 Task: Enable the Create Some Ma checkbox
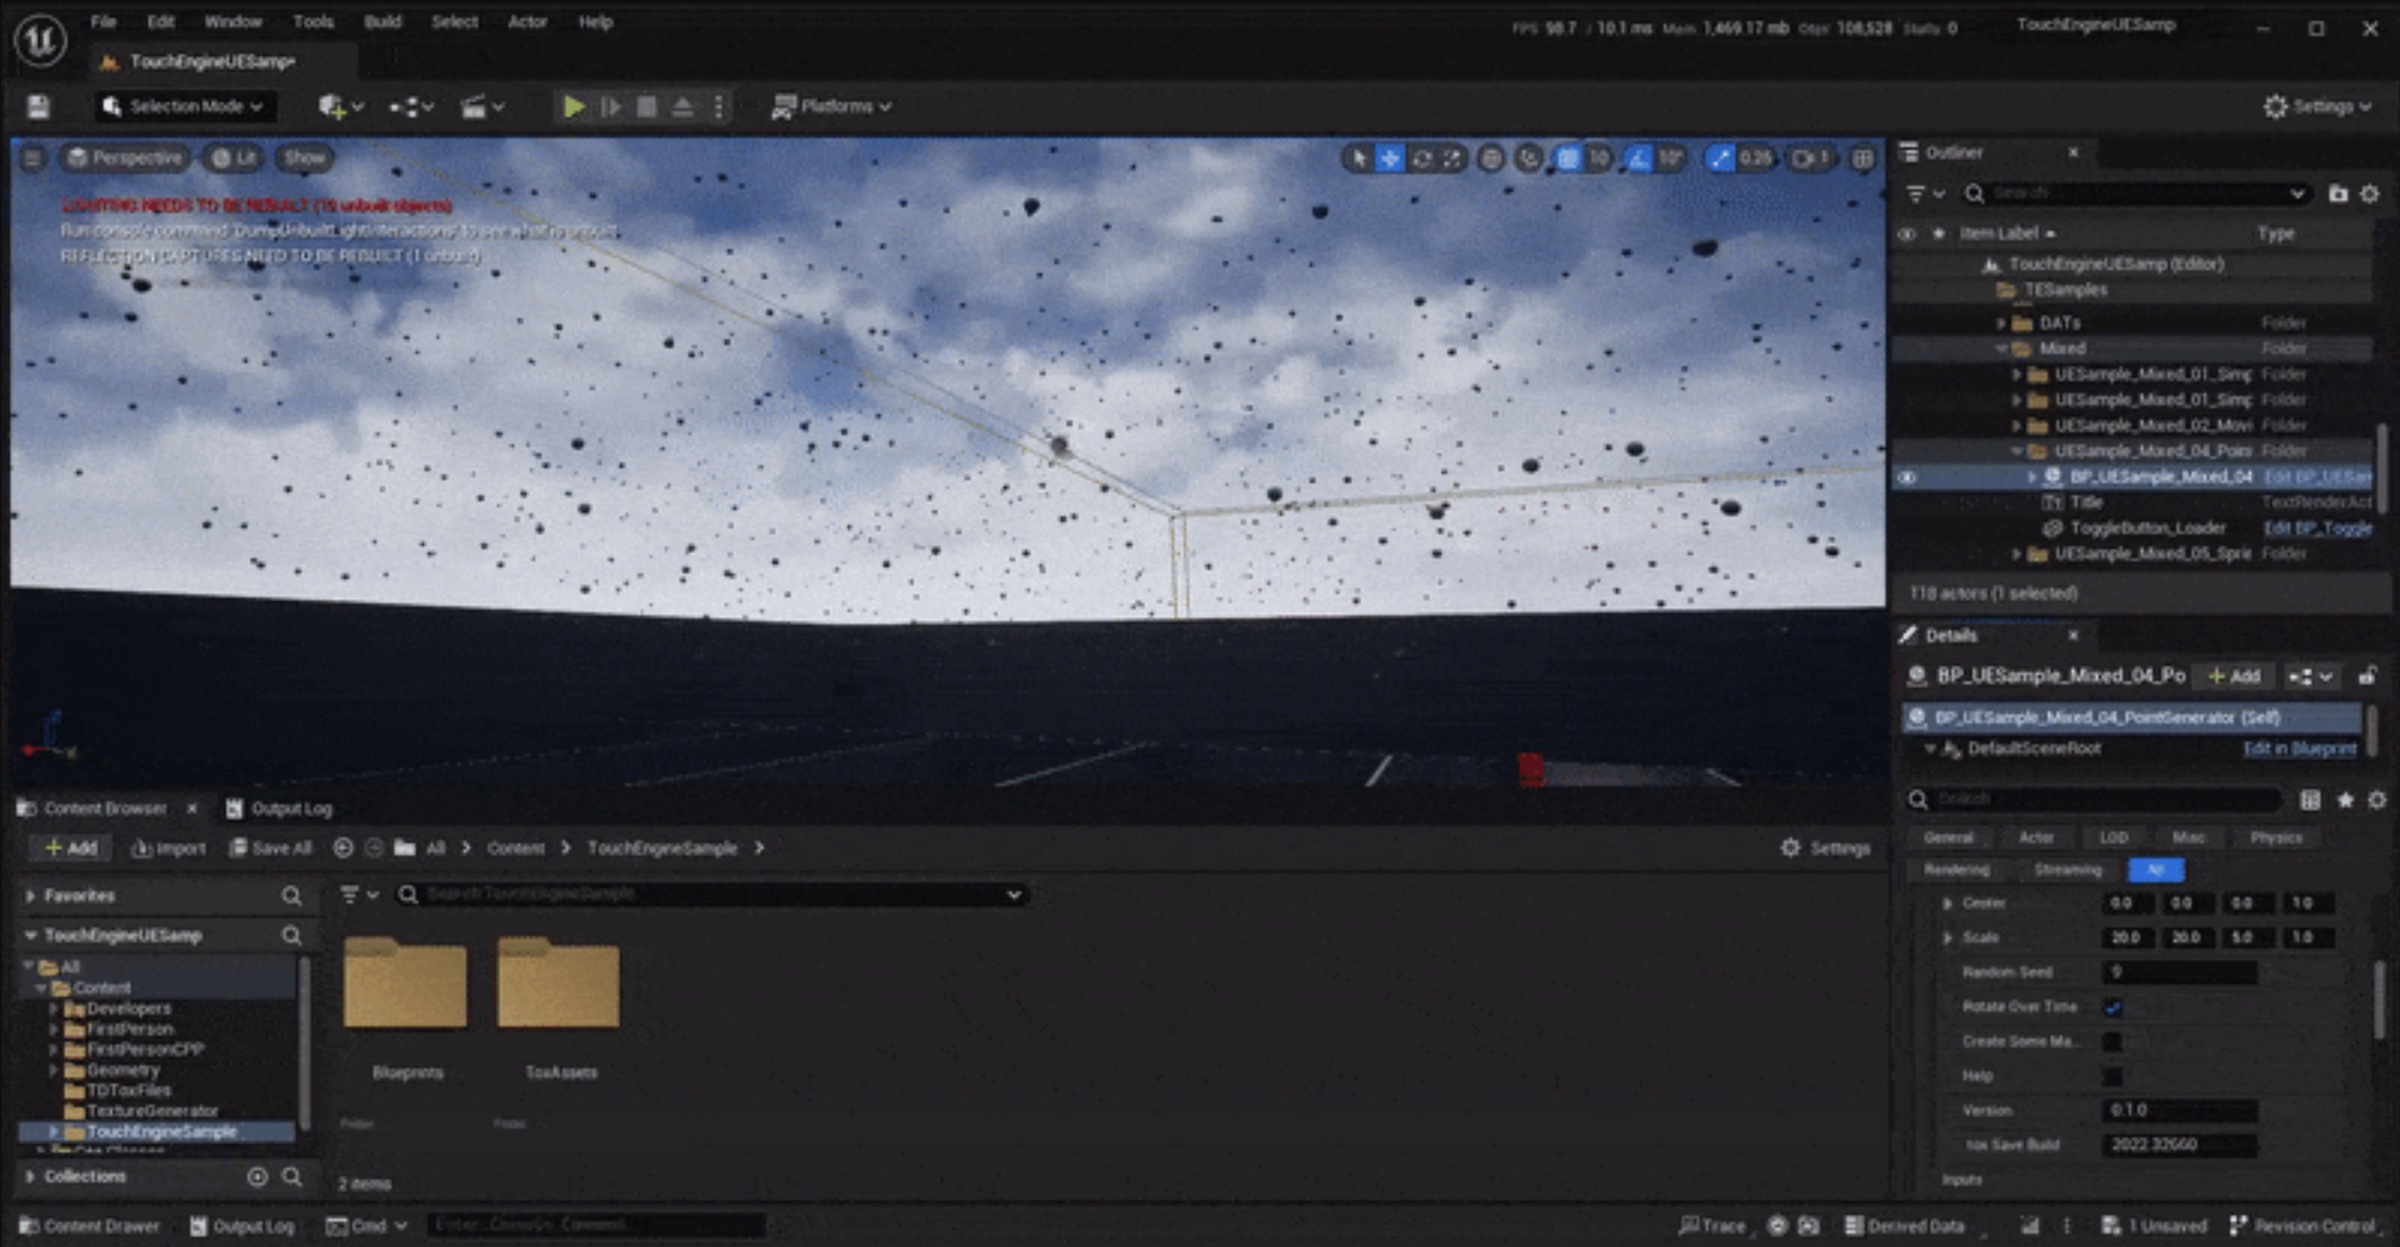(2114, 1041)
